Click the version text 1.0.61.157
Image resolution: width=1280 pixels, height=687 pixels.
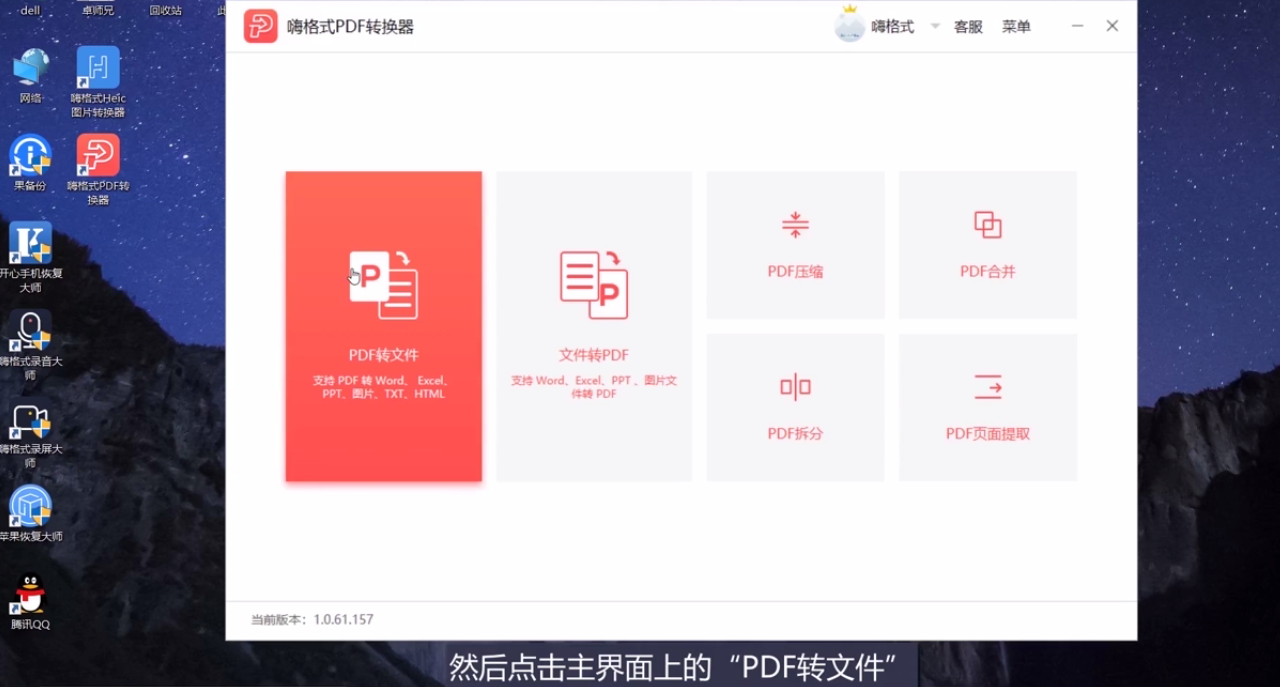tap(343, 620)
